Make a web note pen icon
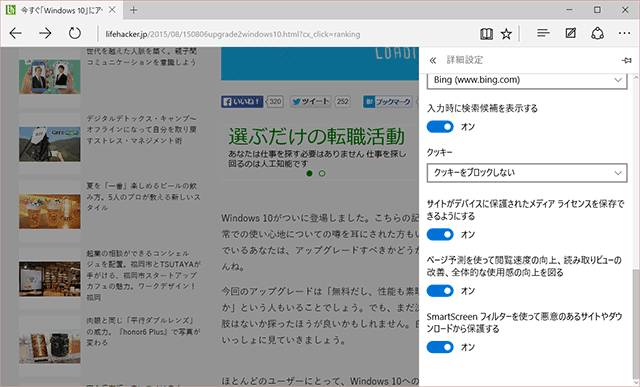 coord(571,33)
